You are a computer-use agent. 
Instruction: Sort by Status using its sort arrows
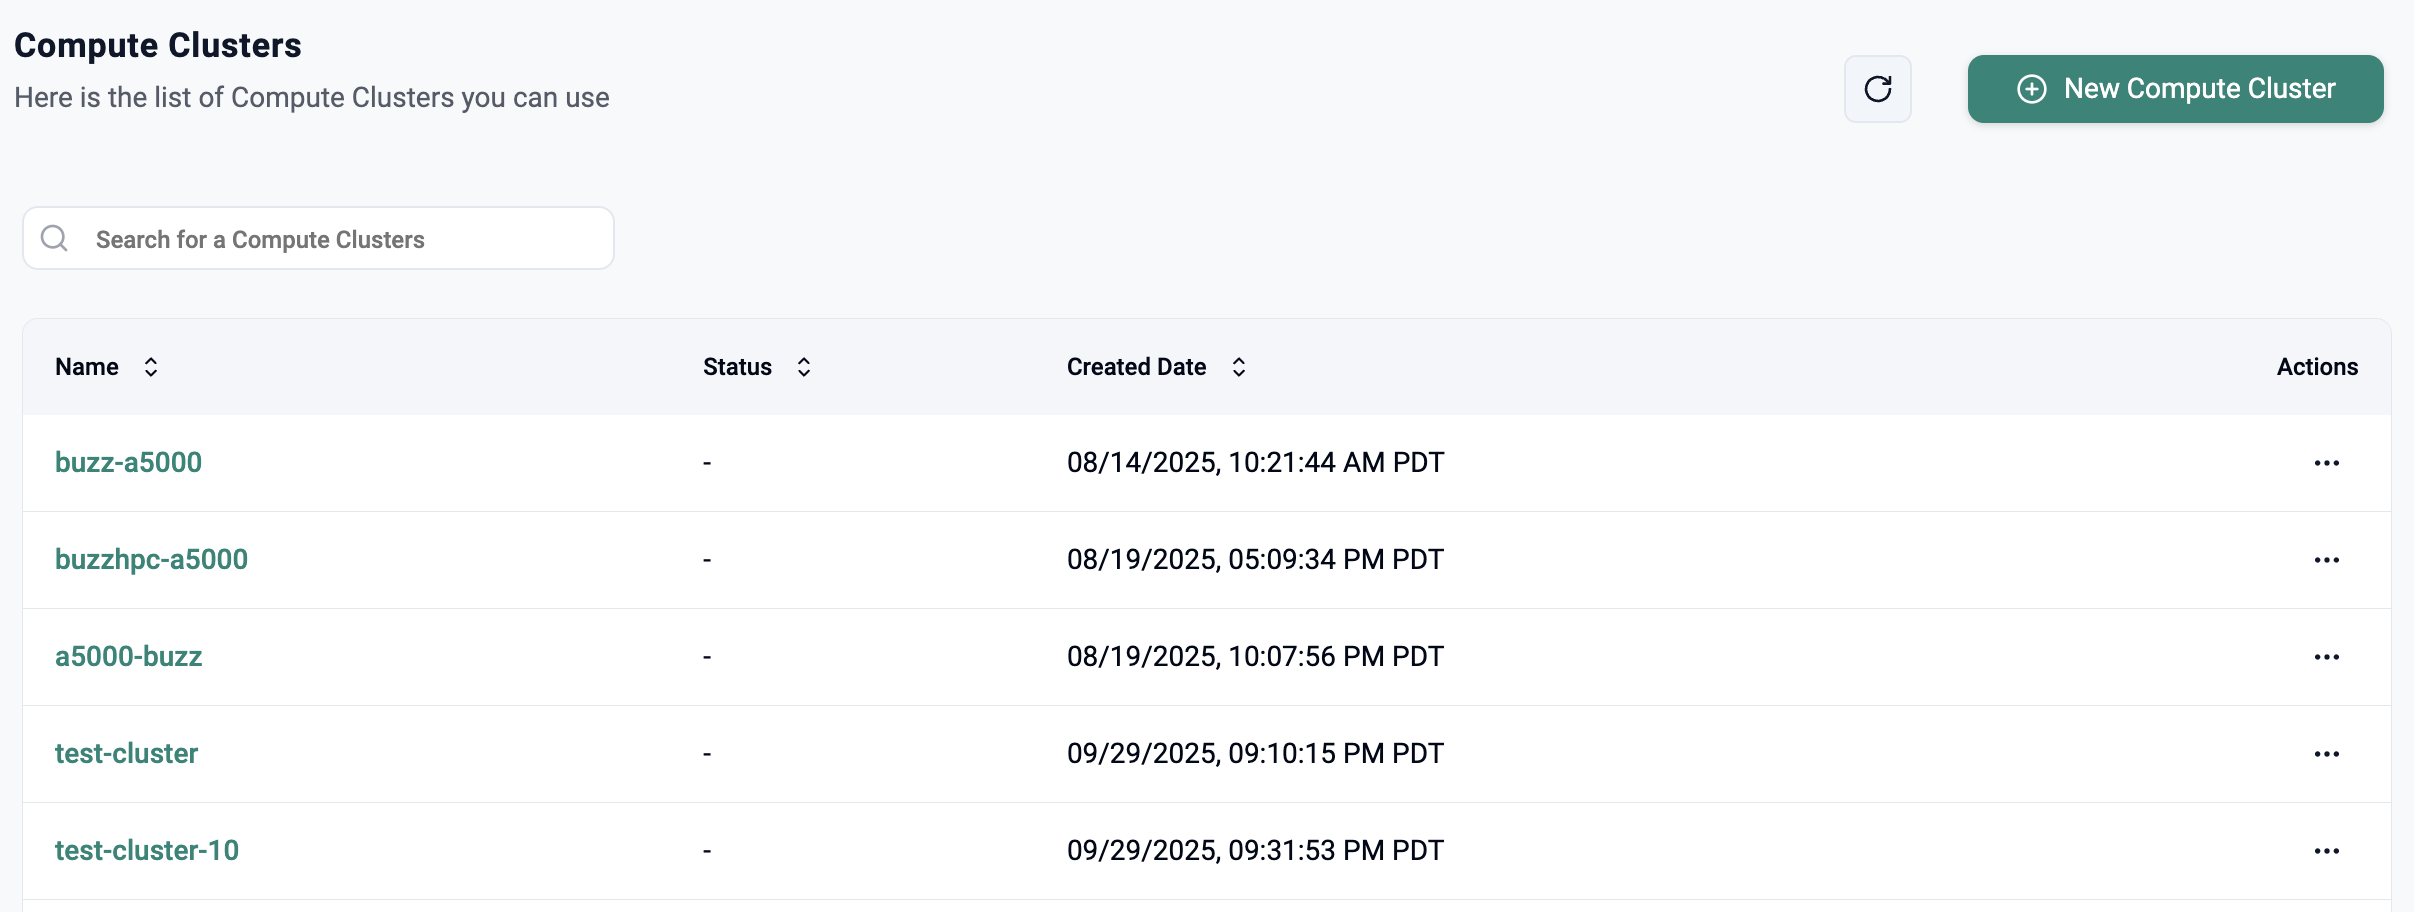click(x=804, y=367)
